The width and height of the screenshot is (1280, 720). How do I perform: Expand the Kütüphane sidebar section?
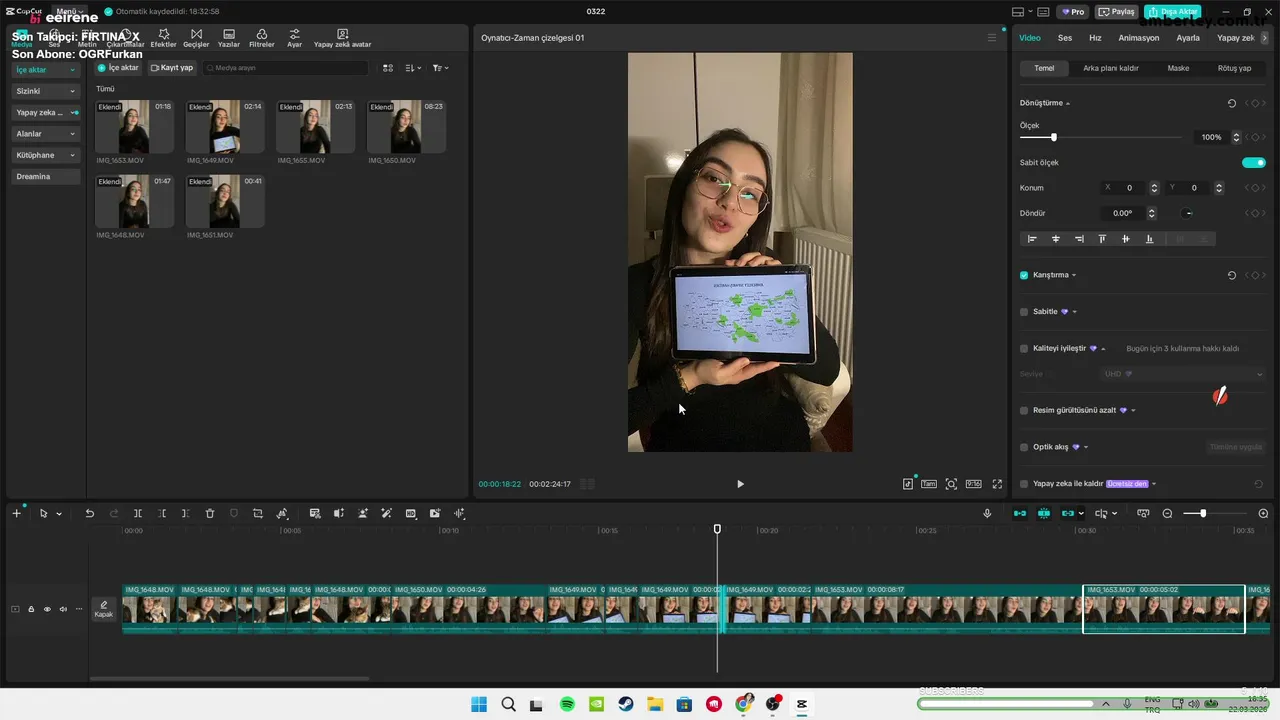click(x=45, y=155)
